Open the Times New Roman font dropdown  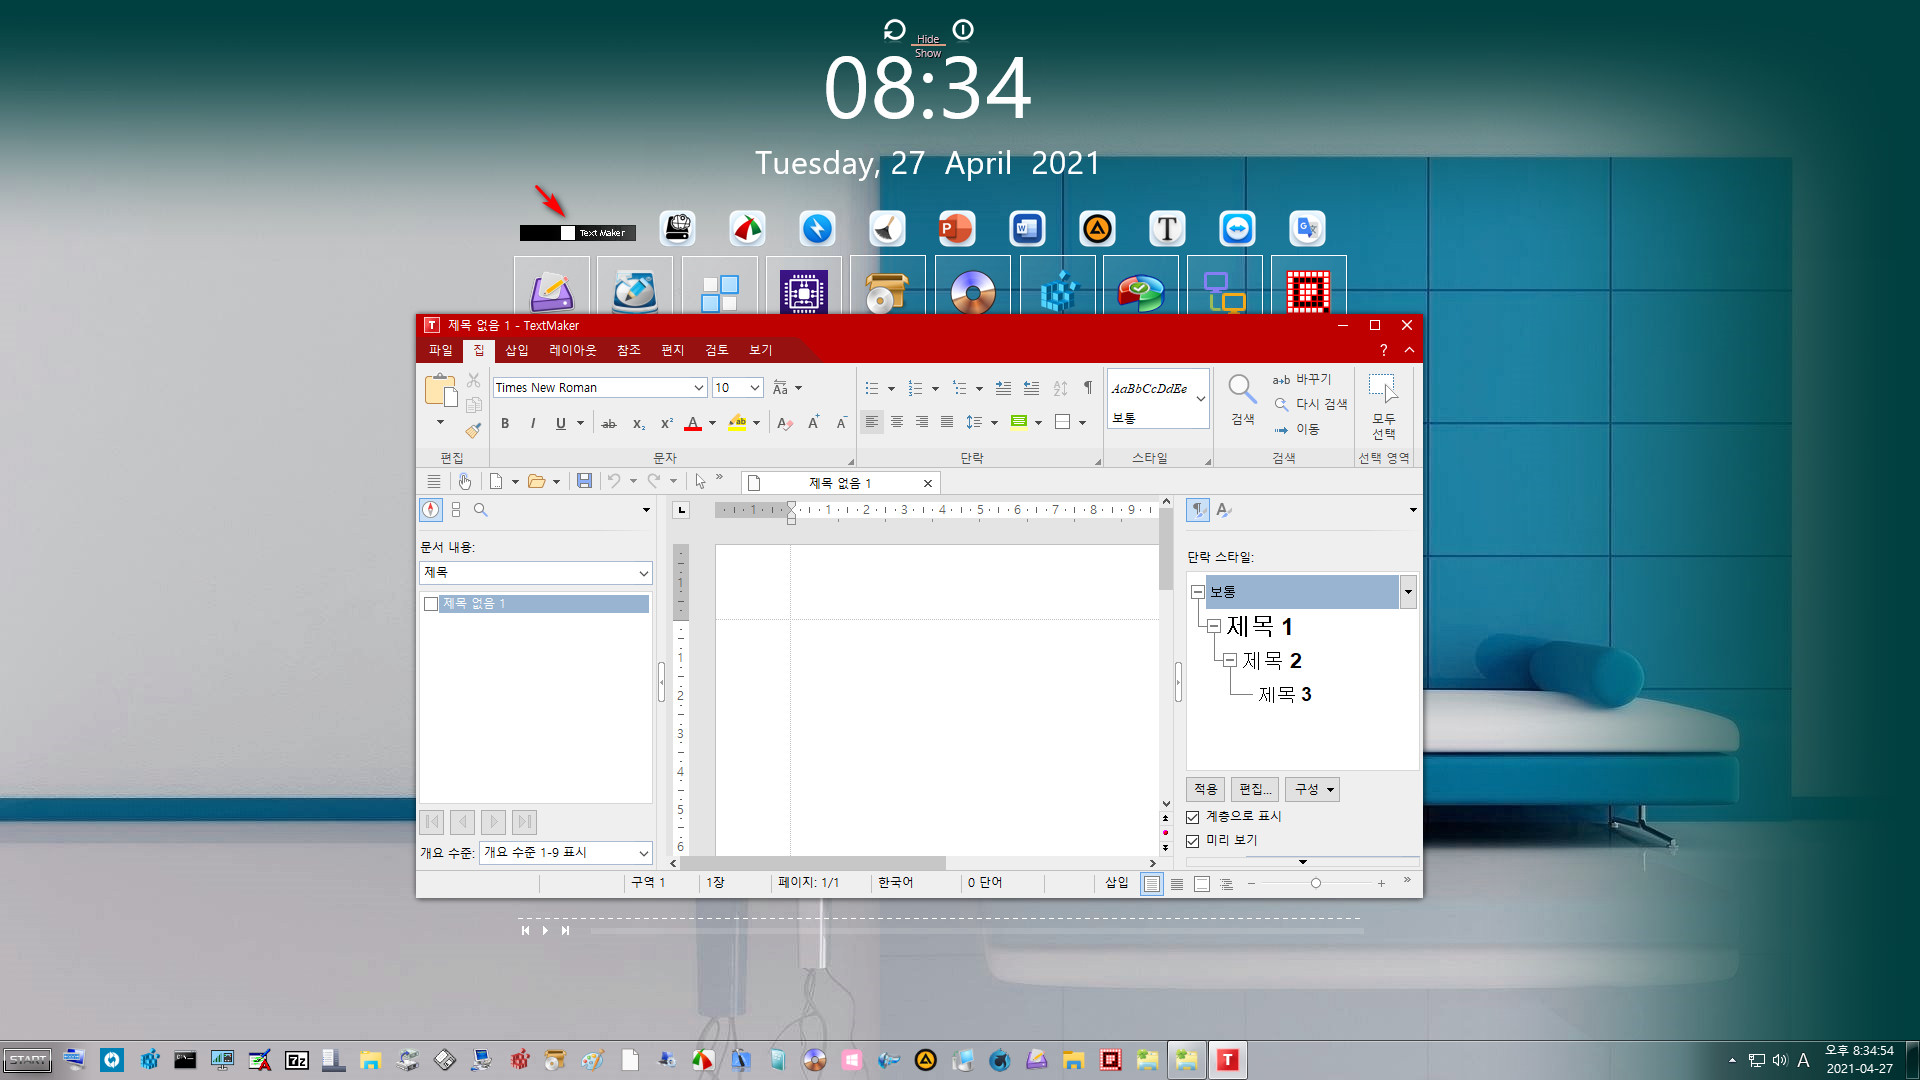click(x=699, y=388)
